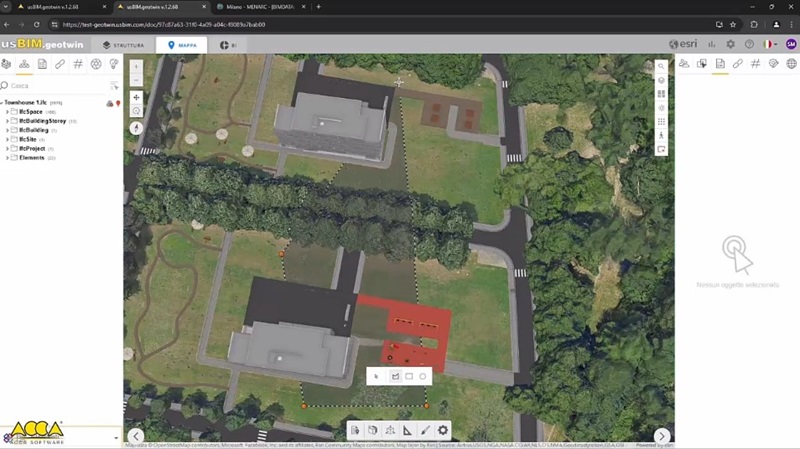
Task: Activate the rotate map tool
Action: pos(136,111)
